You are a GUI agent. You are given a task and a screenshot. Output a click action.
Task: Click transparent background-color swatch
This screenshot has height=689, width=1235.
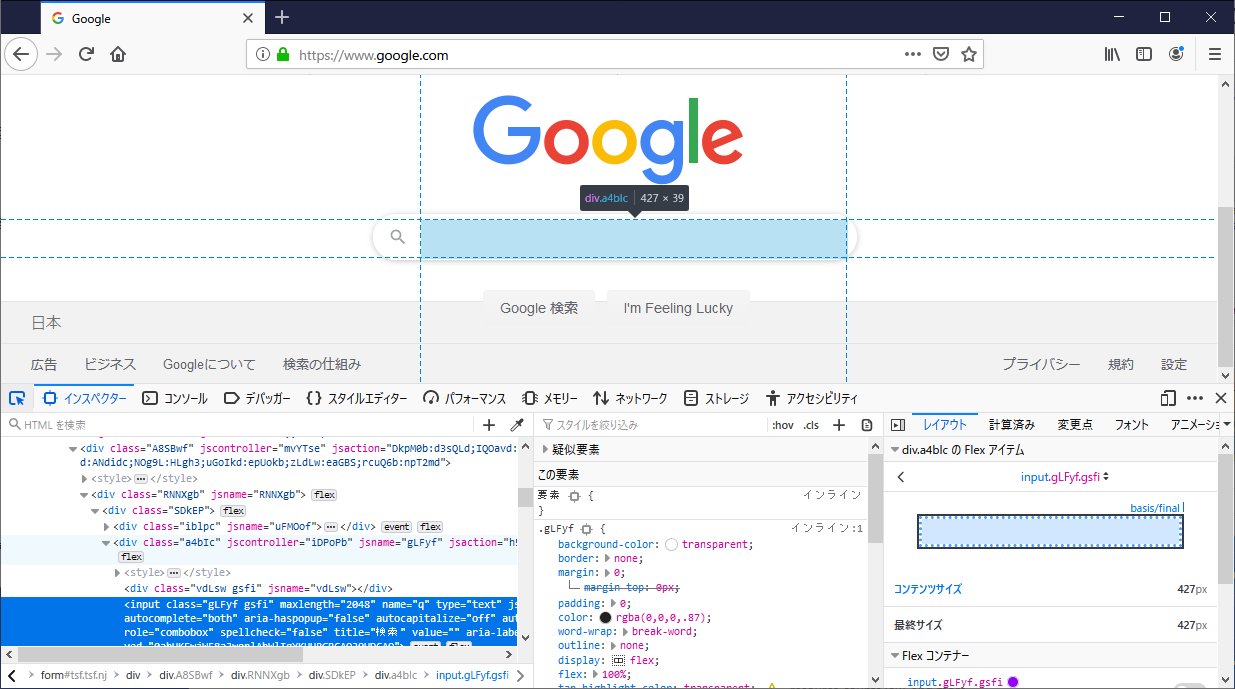pyautogui.click(x=672, y=544)
